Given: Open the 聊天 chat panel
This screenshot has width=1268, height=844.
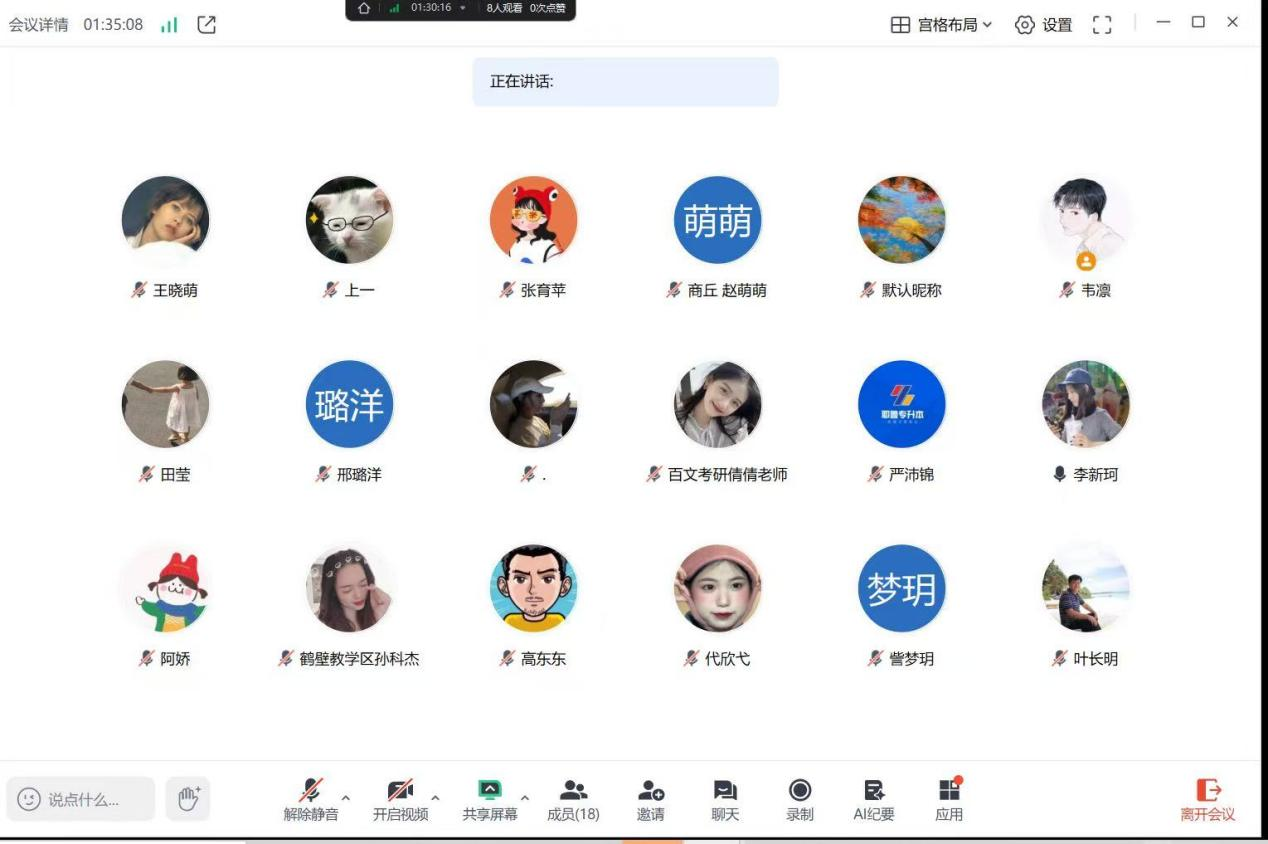Looking at the screenshot, I should [x=725, y=800].
